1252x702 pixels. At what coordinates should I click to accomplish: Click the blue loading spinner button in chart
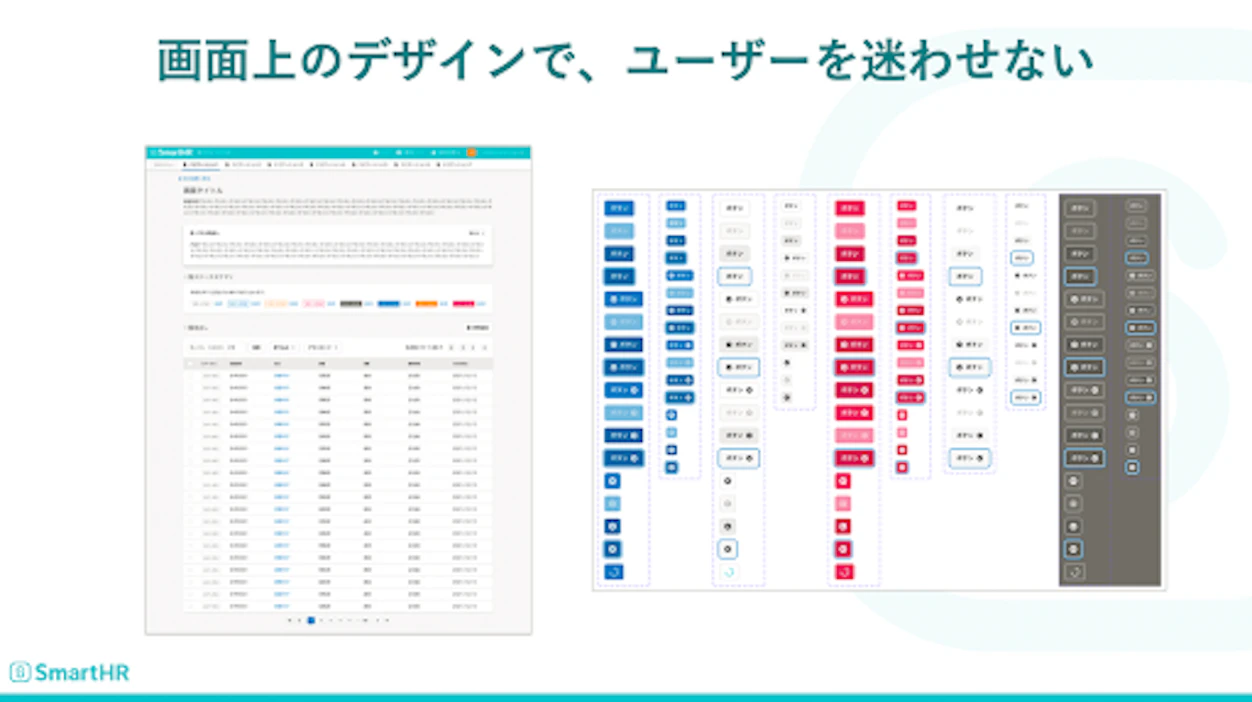612,572
